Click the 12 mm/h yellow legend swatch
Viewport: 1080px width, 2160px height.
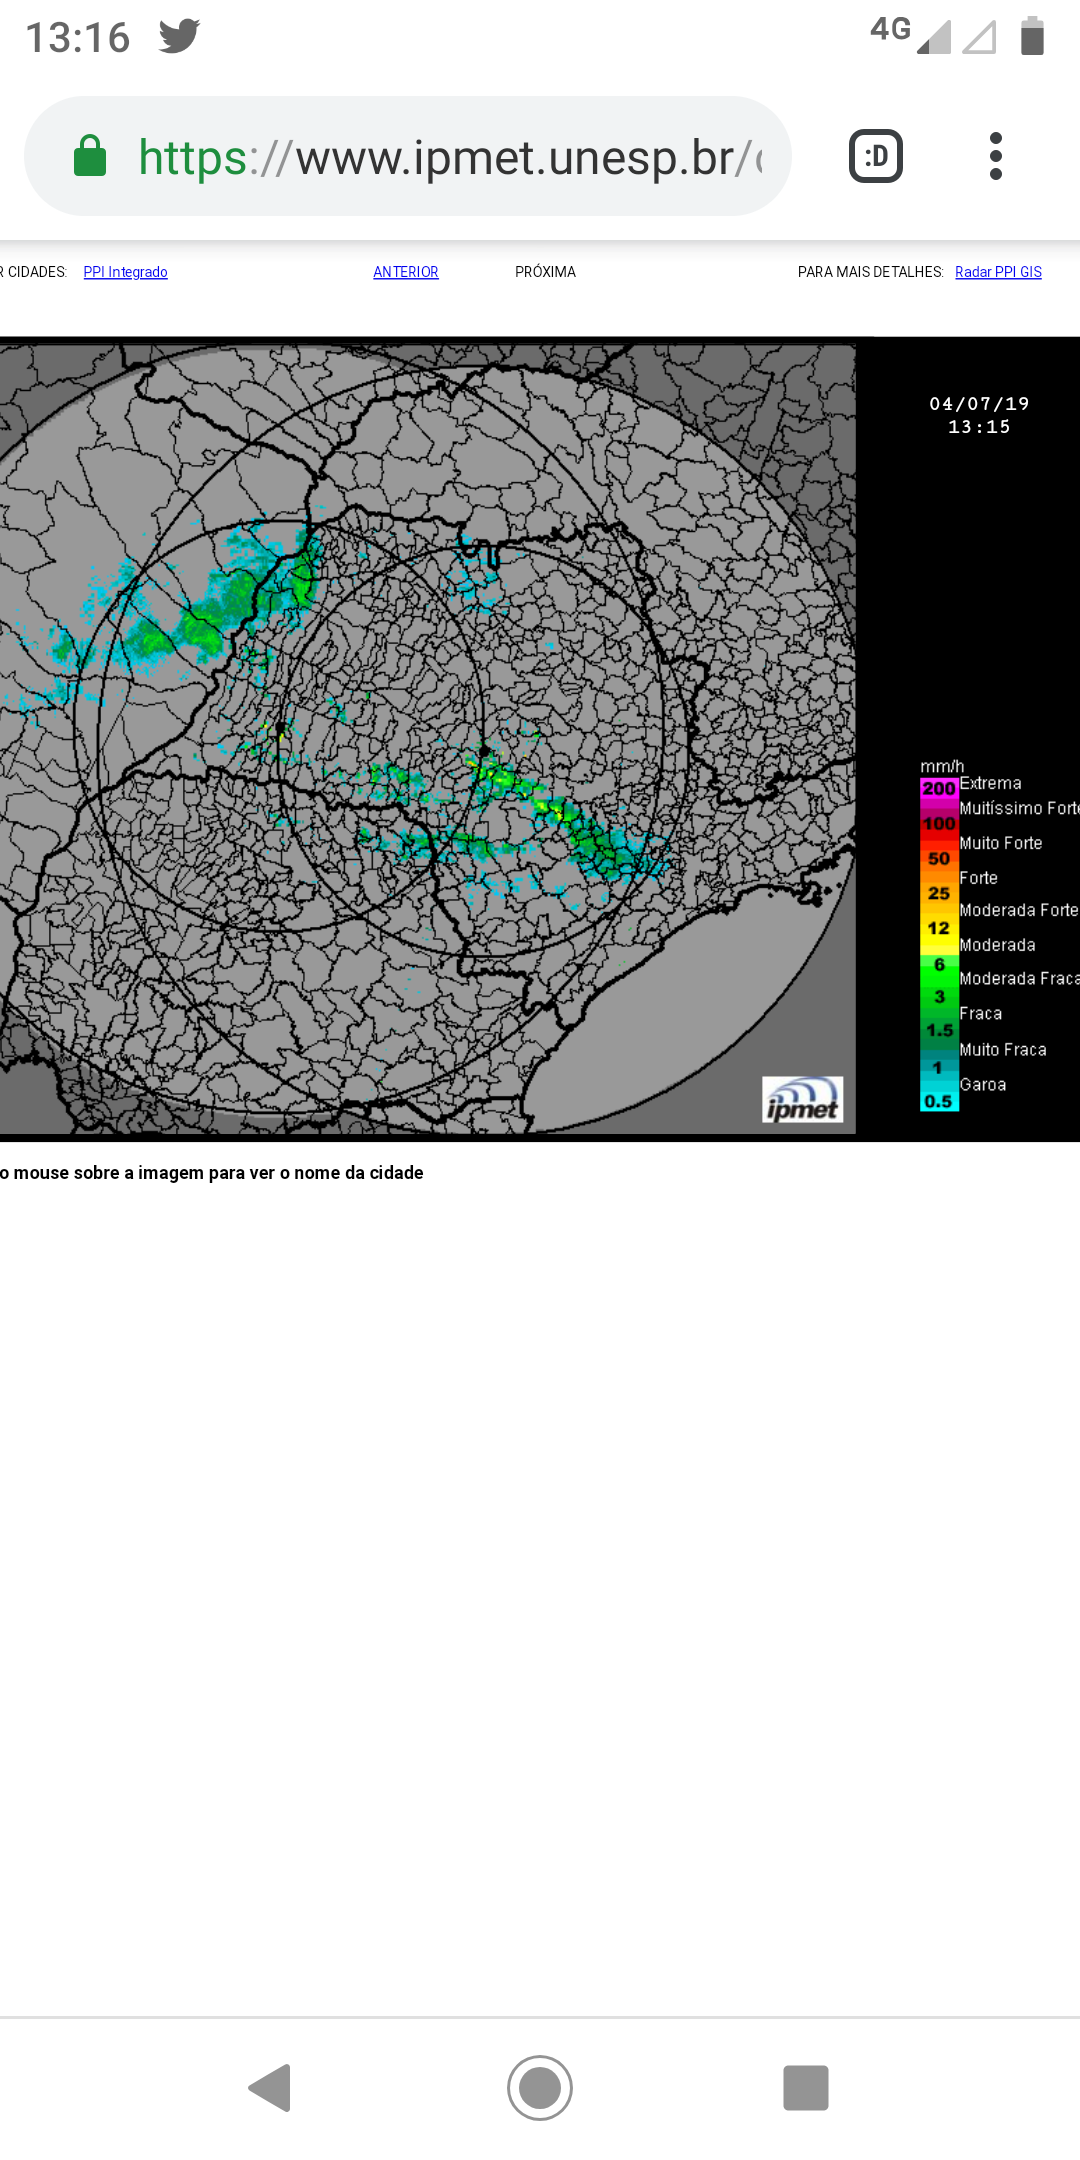[939, 928]
